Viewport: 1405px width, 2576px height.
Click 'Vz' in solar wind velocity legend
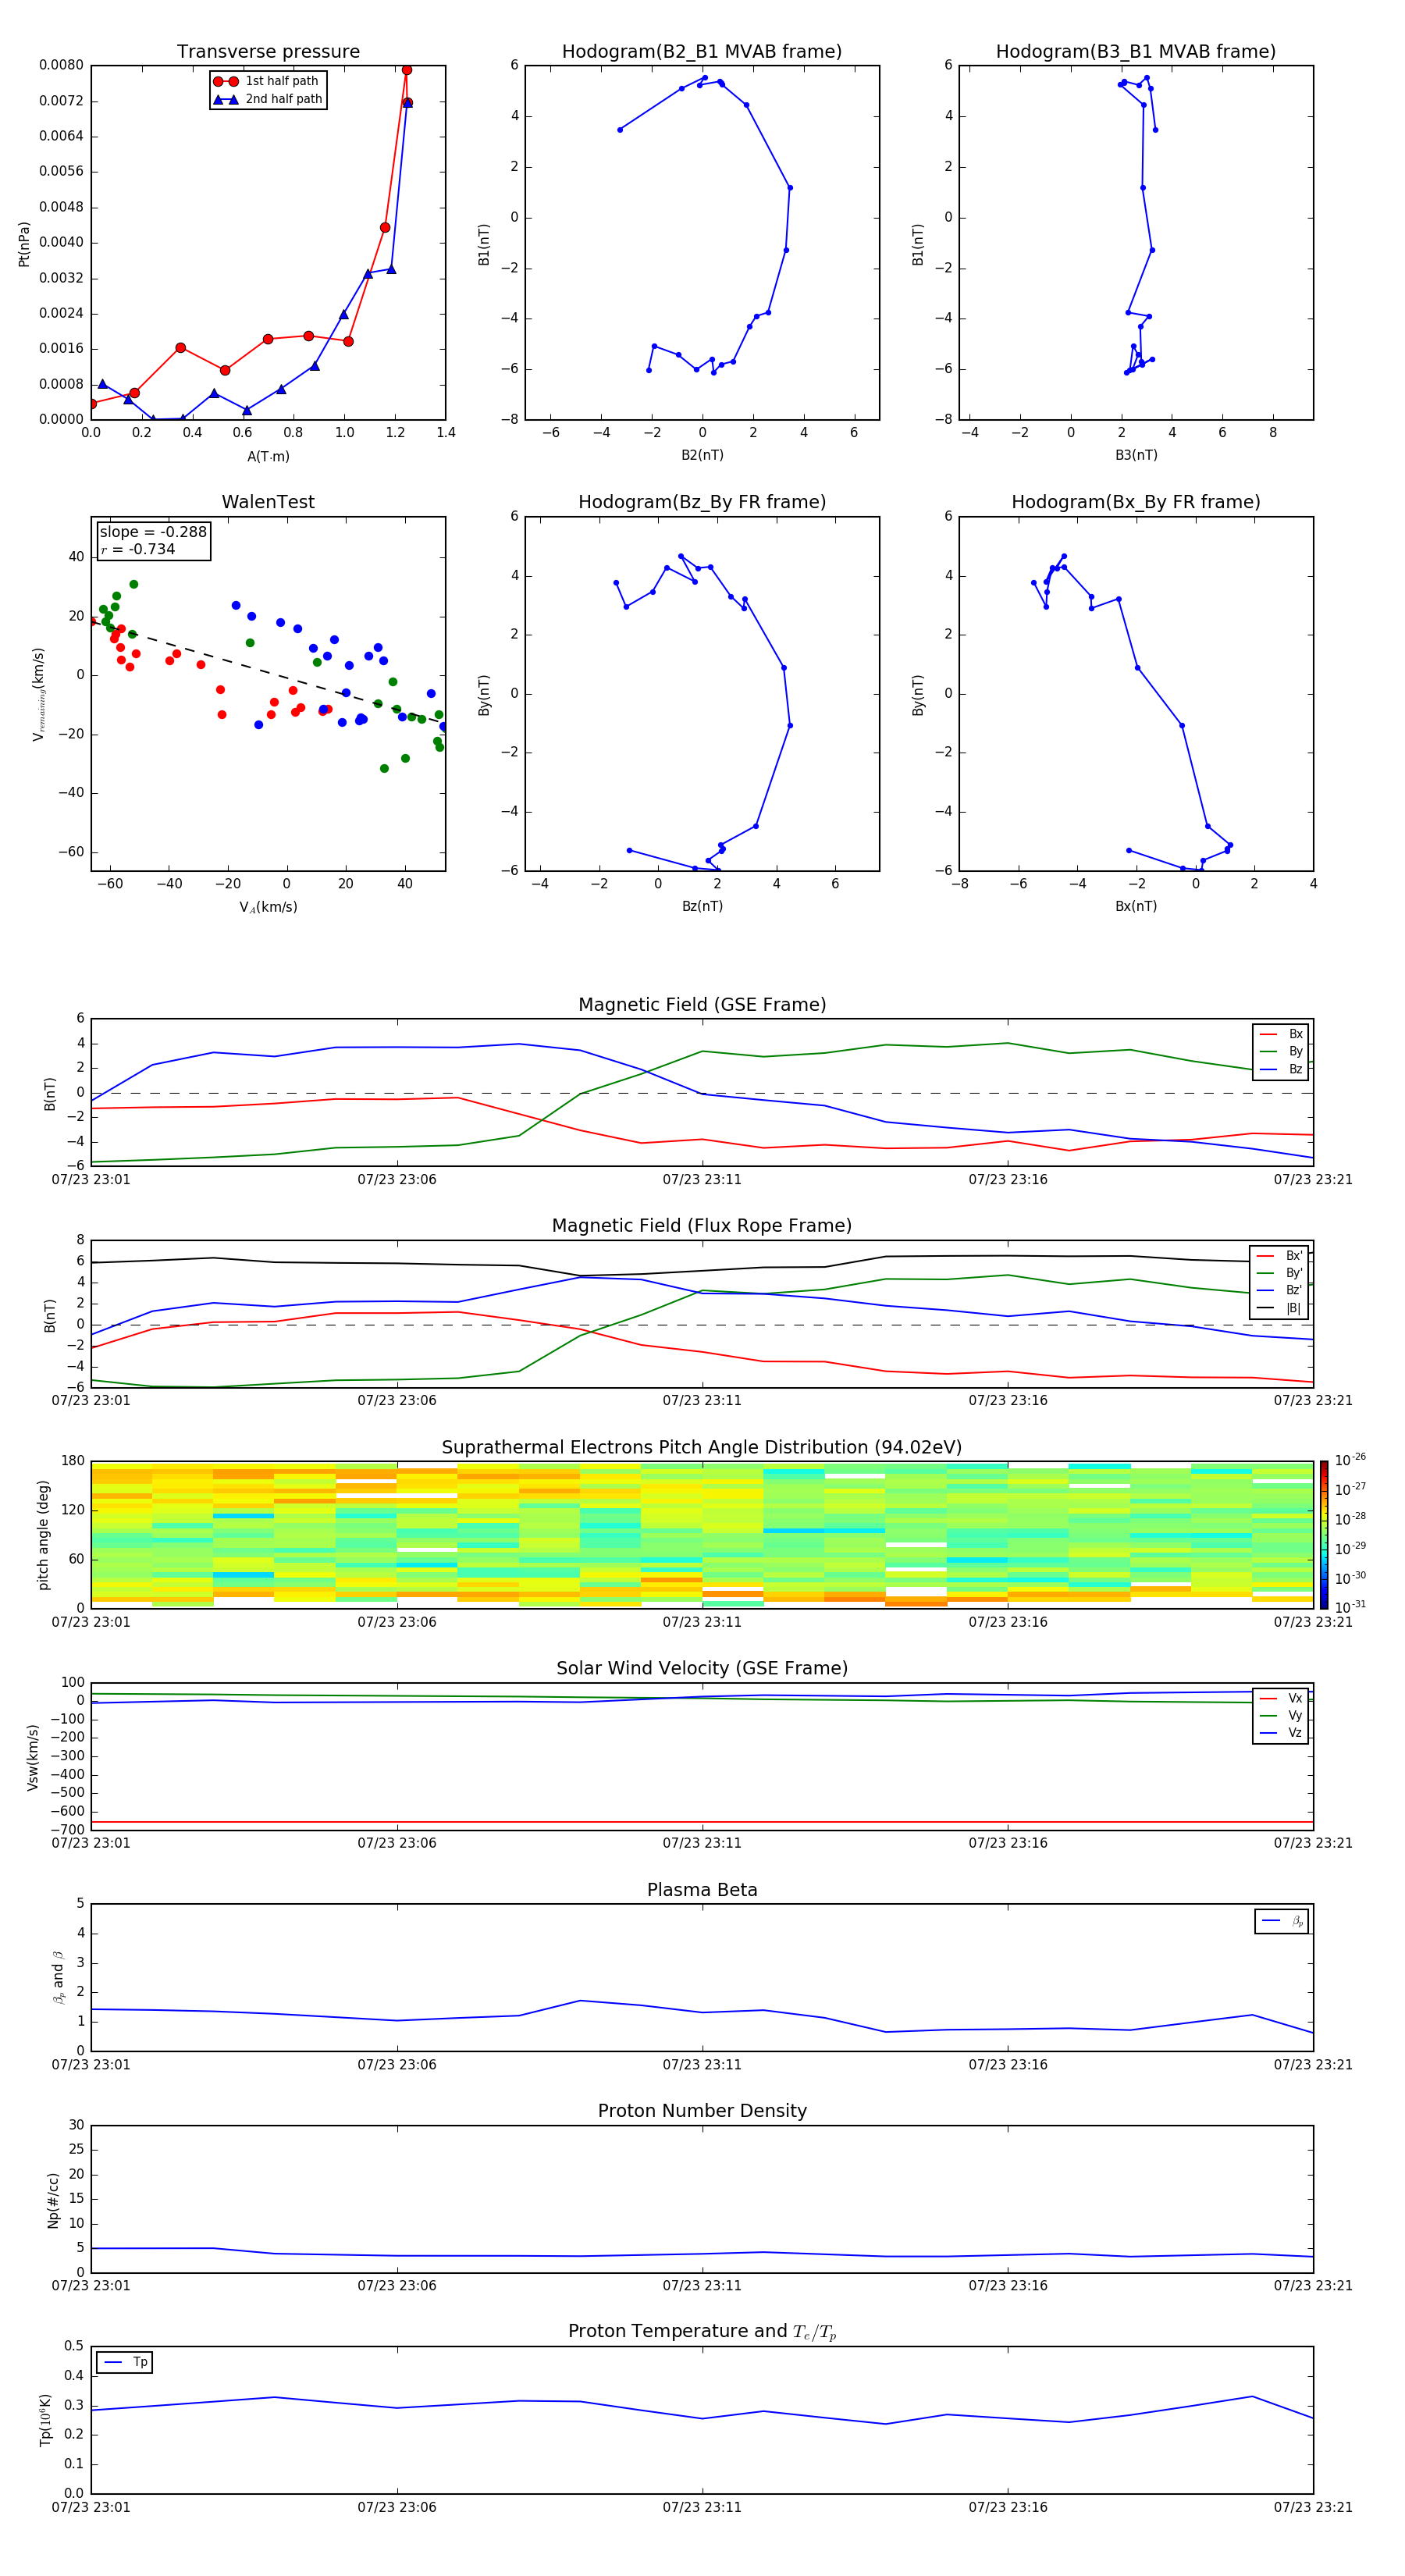(1281, 1733)
